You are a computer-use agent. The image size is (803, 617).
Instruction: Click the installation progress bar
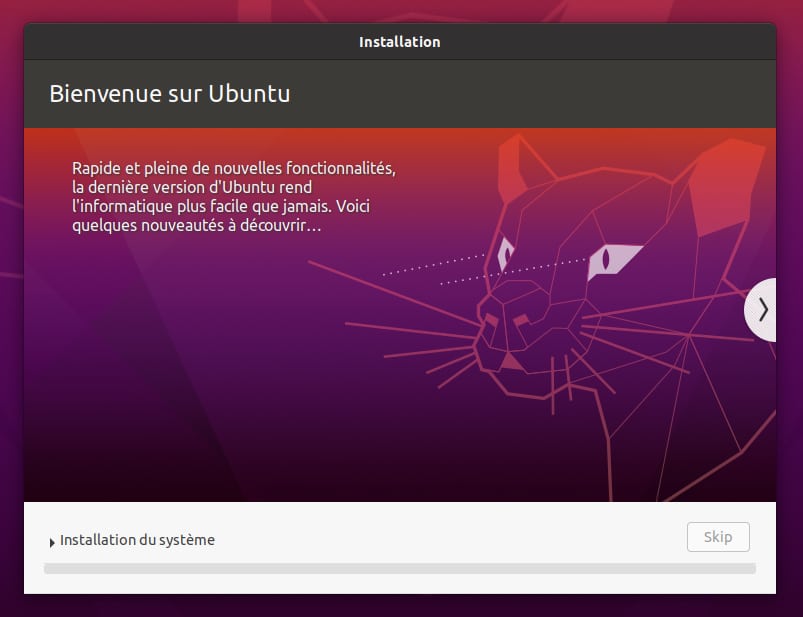click(x=400, y=569)
